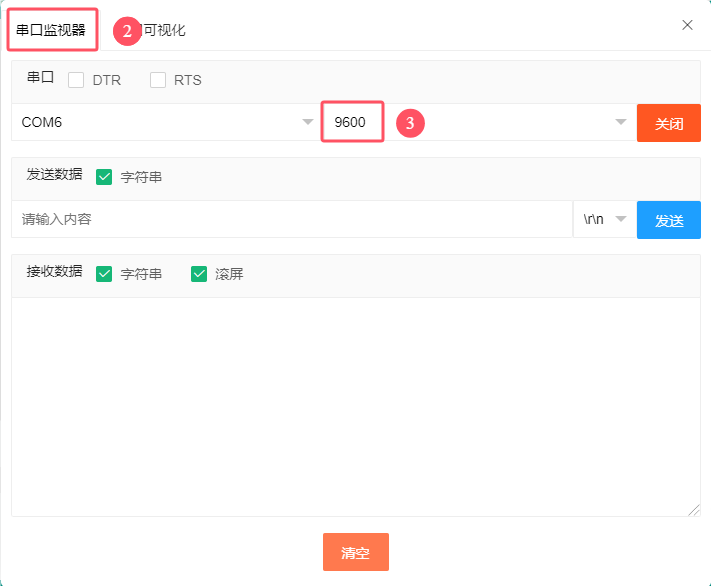711x586 pixels.
Task: Click the text area resize handle
Action: pyautogui.click(x=694, y=510)
